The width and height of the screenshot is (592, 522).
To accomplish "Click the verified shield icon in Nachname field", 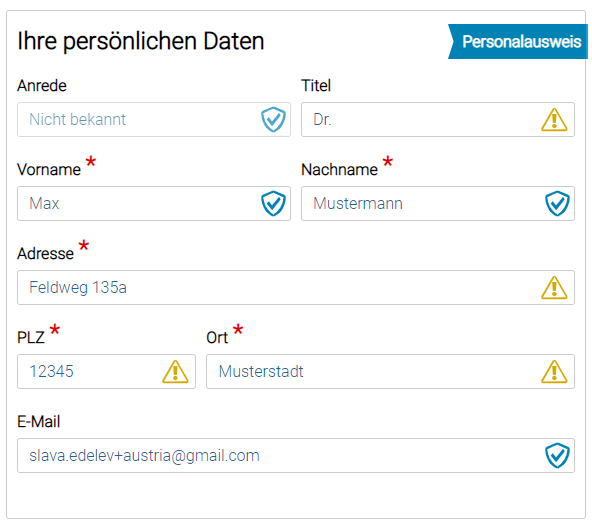I will pyautogui.click(x=557, y=203).
